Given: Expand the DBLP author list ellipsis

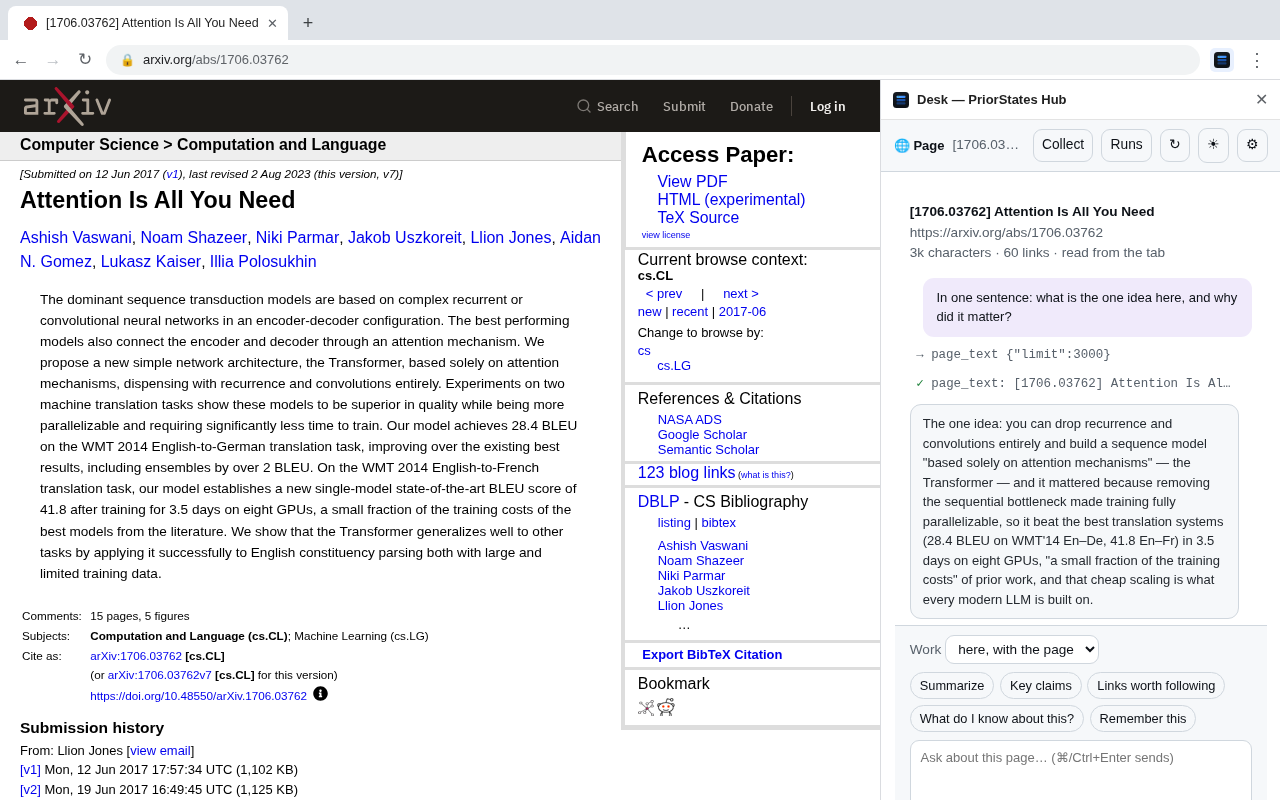Looking at the screenshot, I should point(684,625).
